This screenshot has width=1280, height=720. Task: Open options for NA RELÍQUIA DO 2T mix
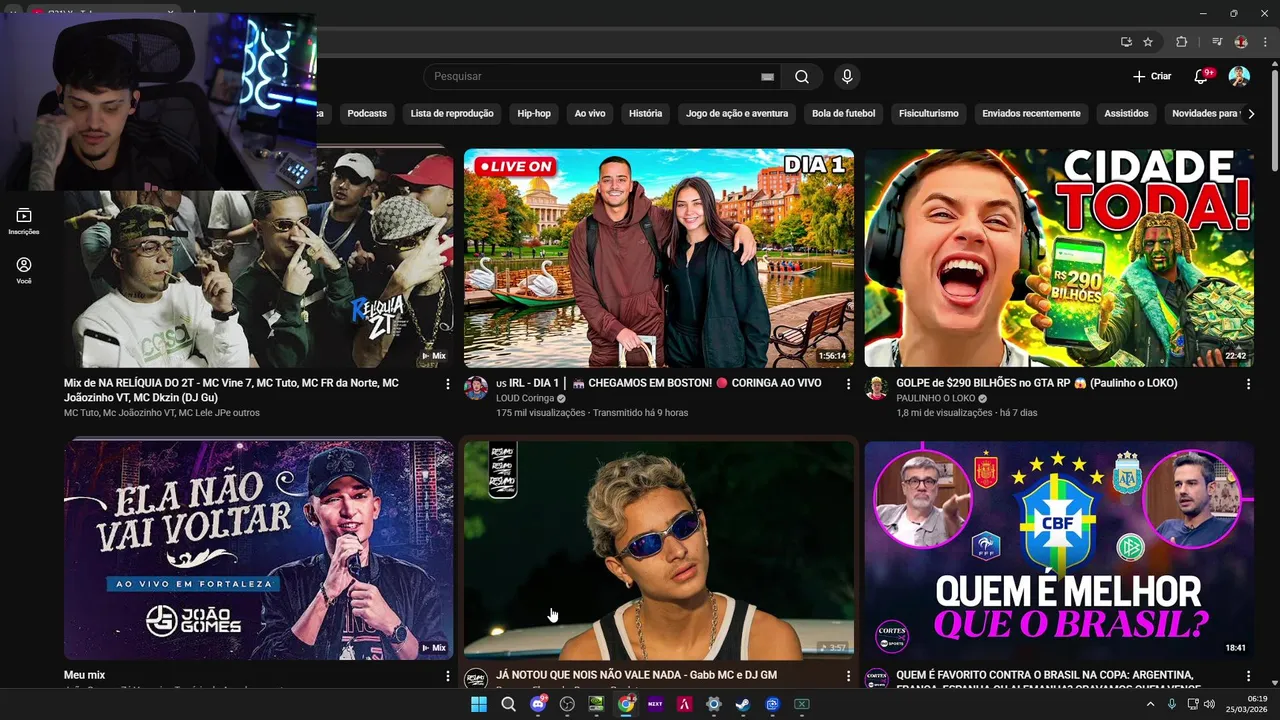tap(448, 384)
